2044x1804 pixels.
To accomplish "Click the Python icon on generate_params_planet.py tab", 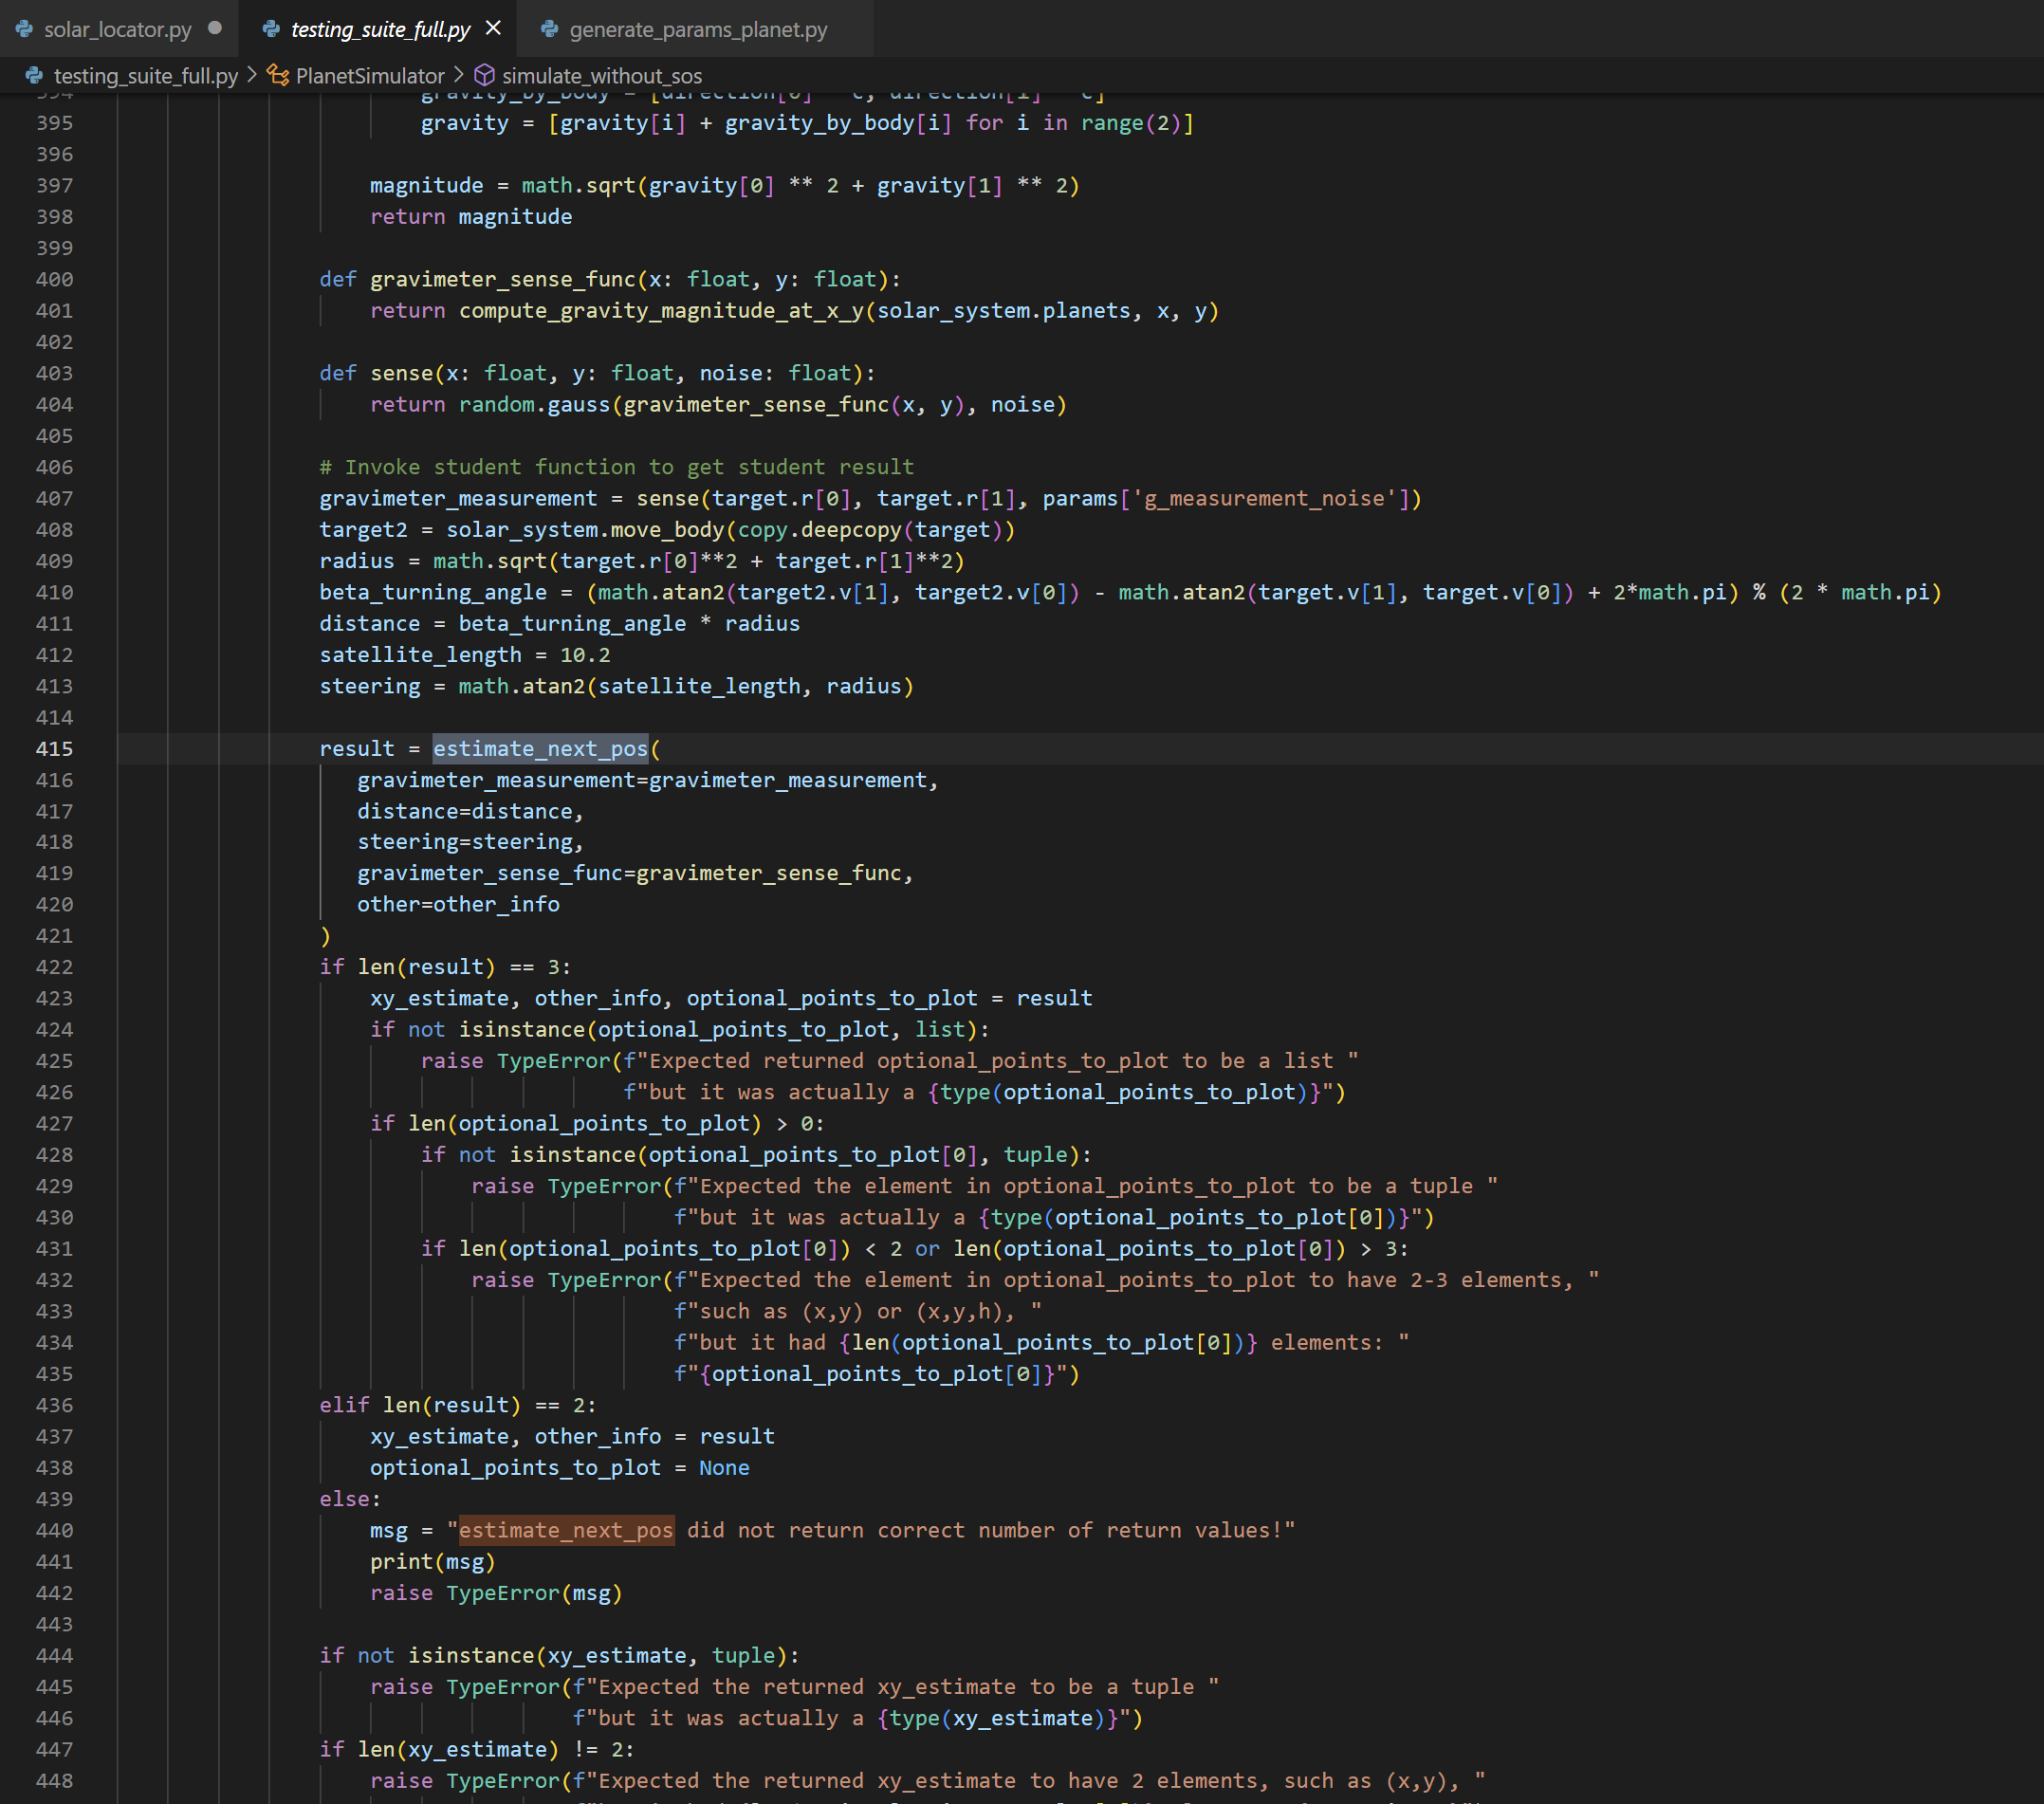I will [549, 29].
